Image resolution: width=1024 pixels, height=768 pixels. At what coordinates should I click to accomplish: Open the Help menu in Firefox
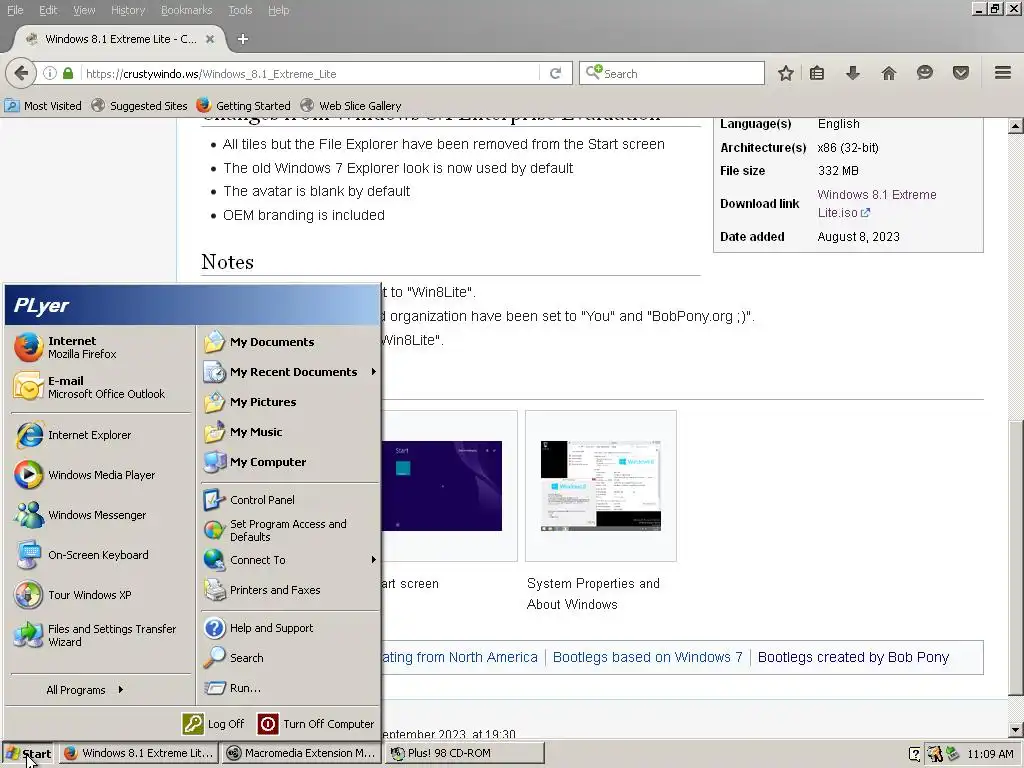pyautogui.click(x=279, y=10)
